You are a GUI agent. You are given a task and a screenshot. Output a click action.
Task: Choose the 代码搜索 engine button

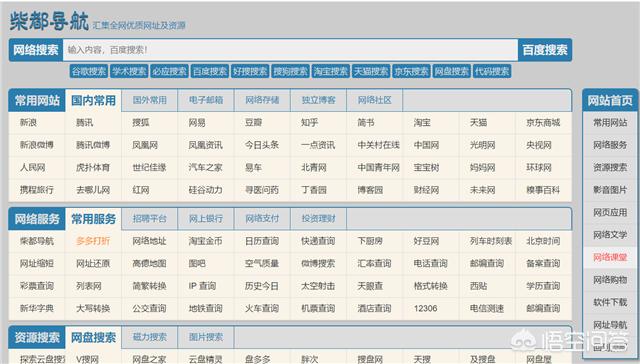coord(492,71)
